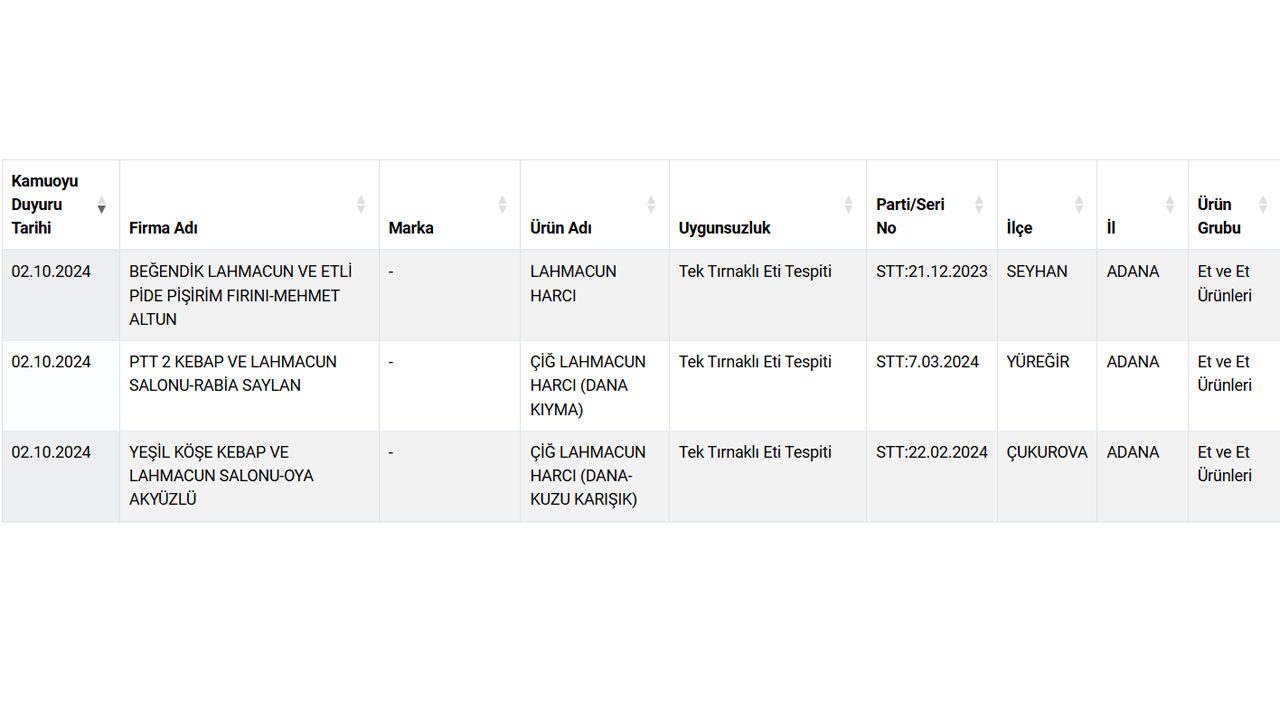This screenshot has width=1280, height=720.
Task: Click sort arrows in Ürün Adı column
Action: coord(651,205)
